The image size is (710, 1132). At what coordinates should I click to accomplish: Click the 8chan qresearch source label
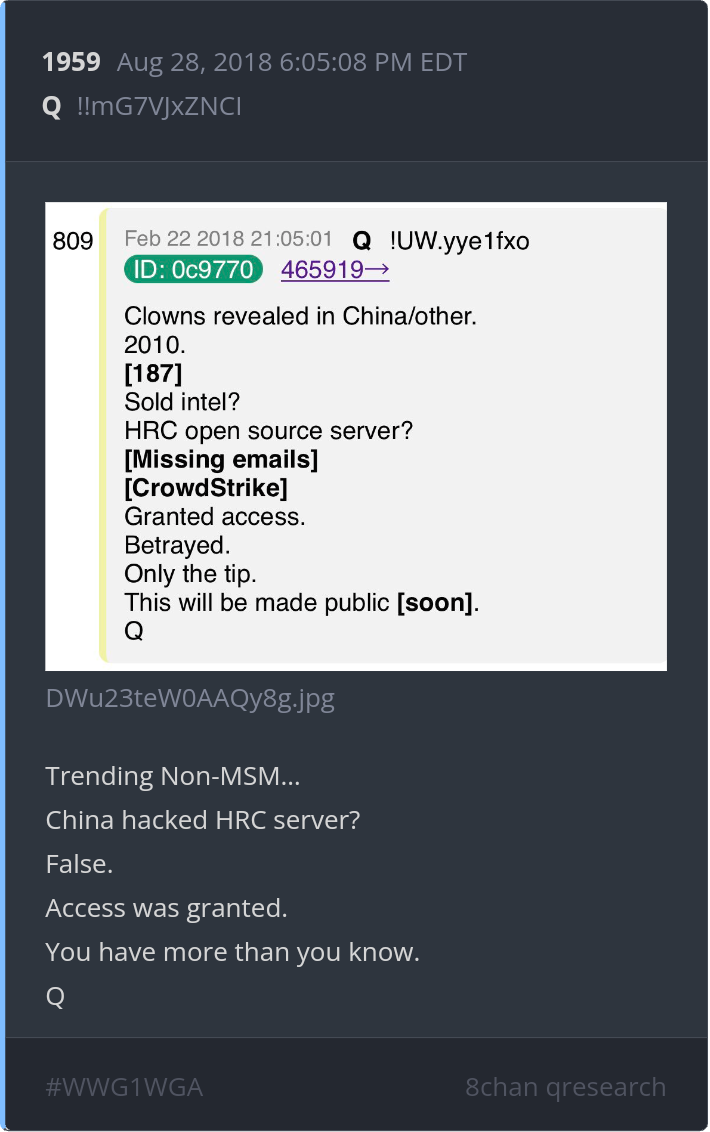566,1087
